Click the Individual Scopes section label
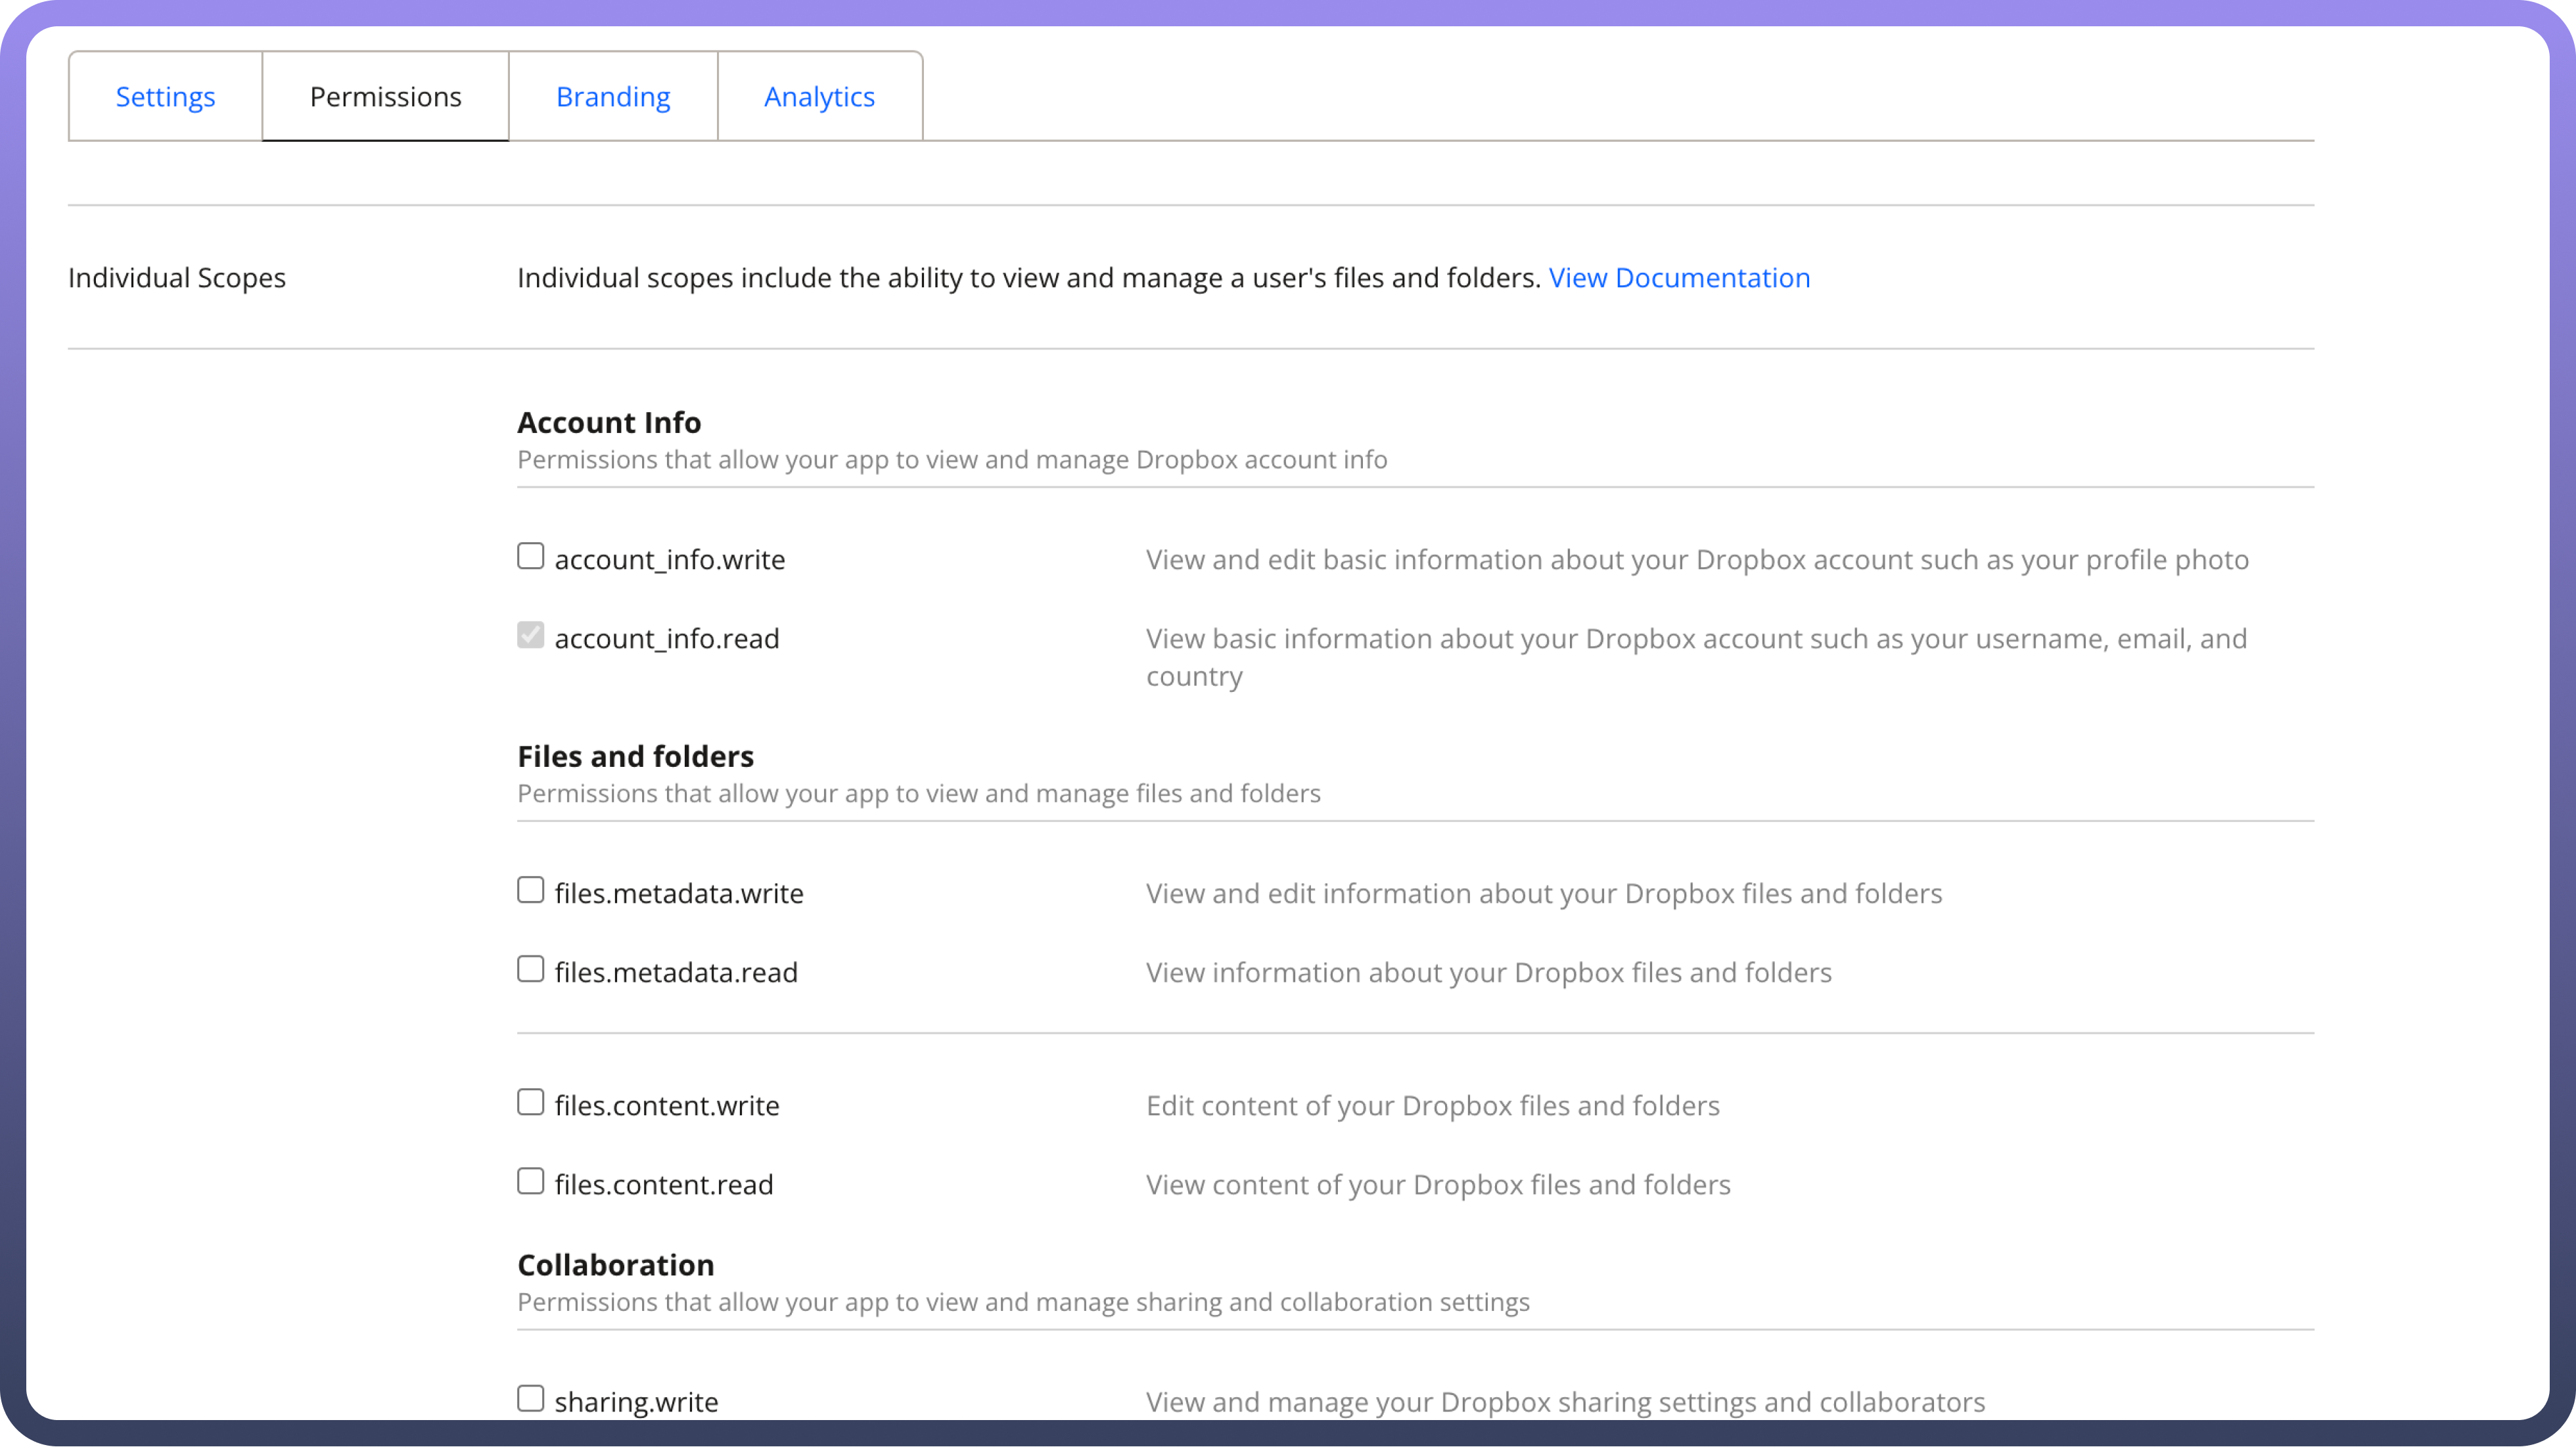Viewport: 2576px width, 1447px height. (x=177, y=277)
